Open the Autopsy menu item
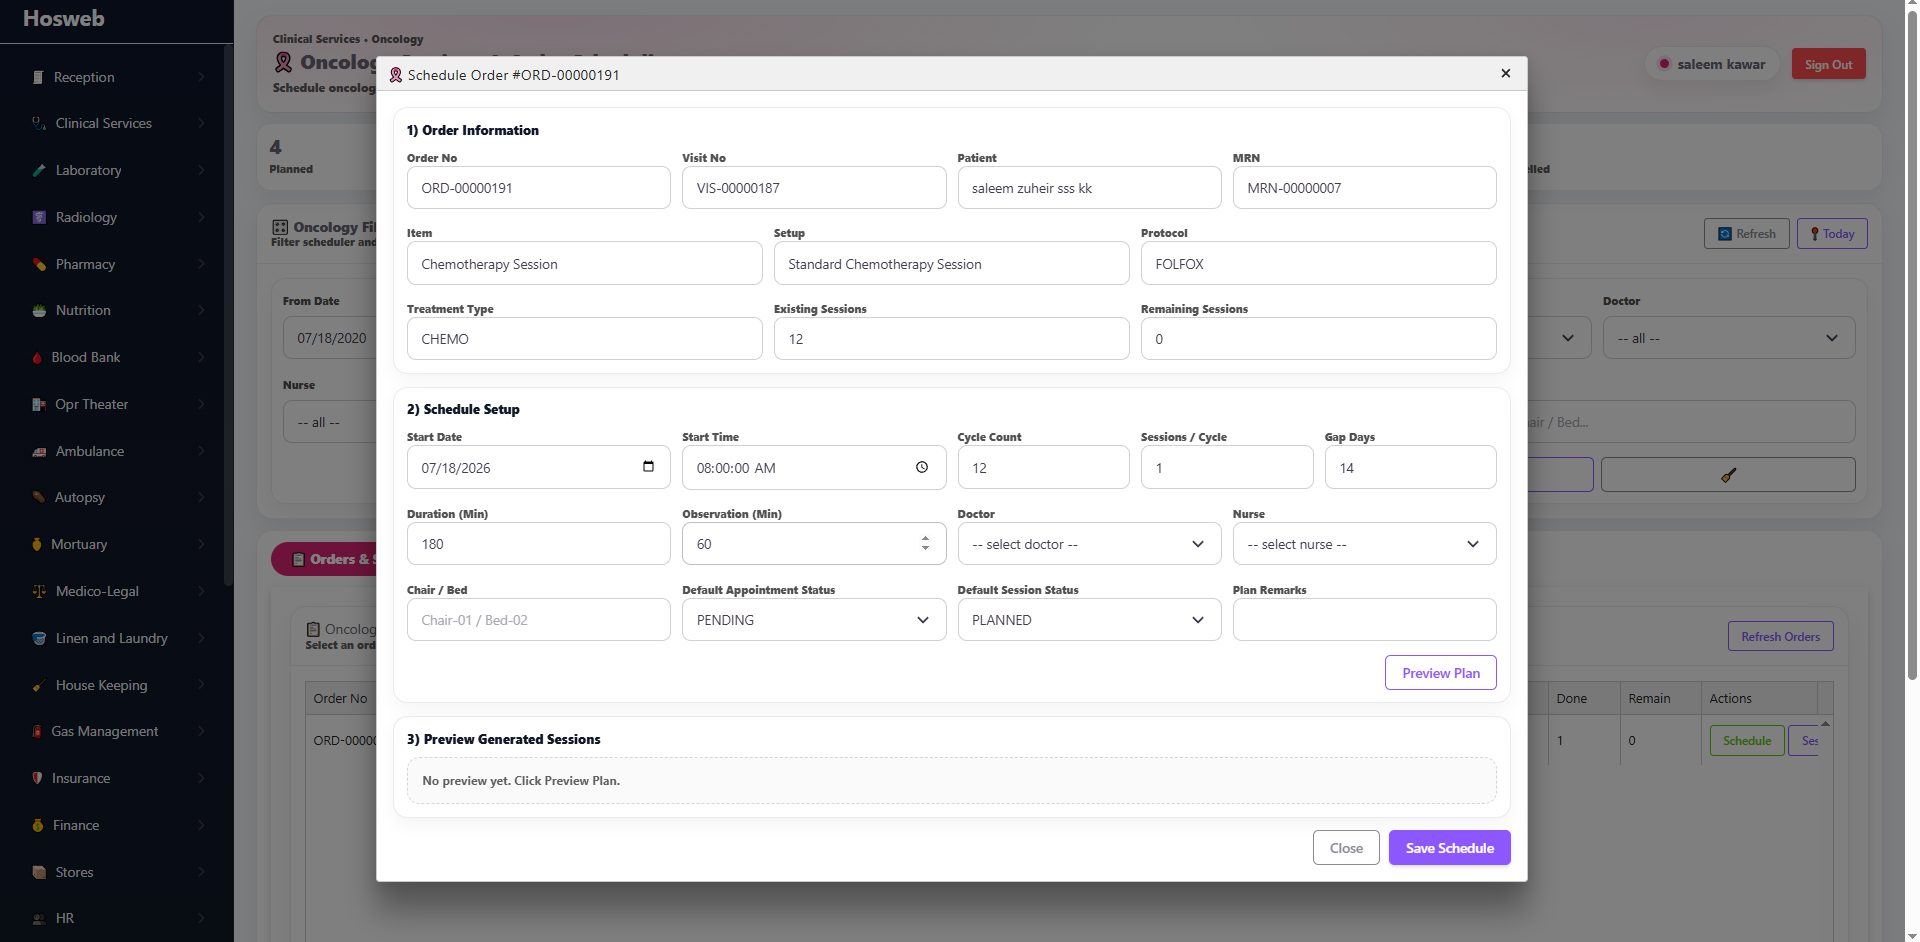1920x942 pixels. pyautogui.click(x=117, y=497)
